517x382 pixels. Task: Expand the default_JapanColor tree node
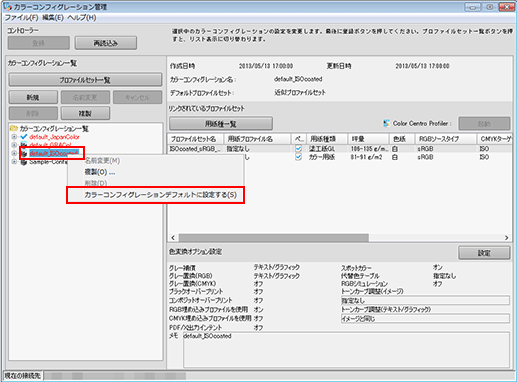14,137
